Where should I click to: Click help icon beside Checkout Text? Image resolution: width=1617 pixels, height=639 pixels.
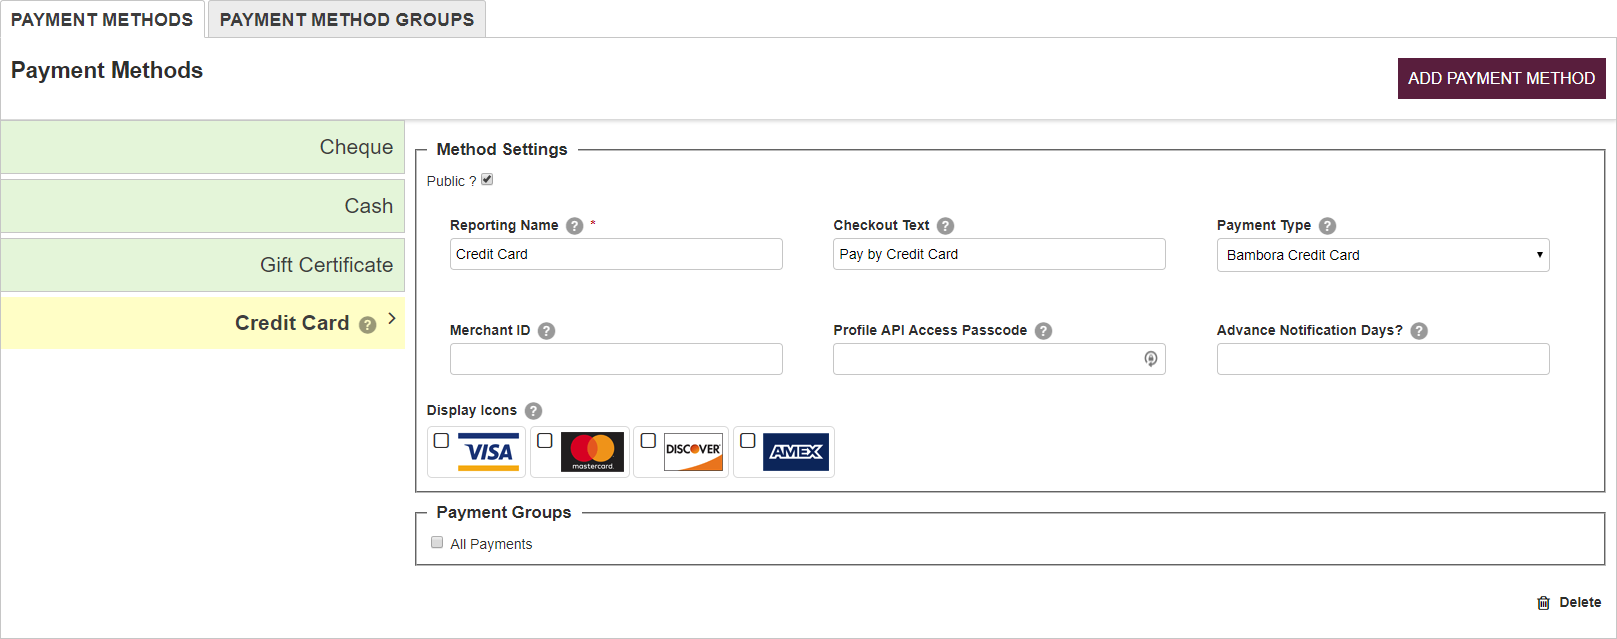(x=945, y=226)
